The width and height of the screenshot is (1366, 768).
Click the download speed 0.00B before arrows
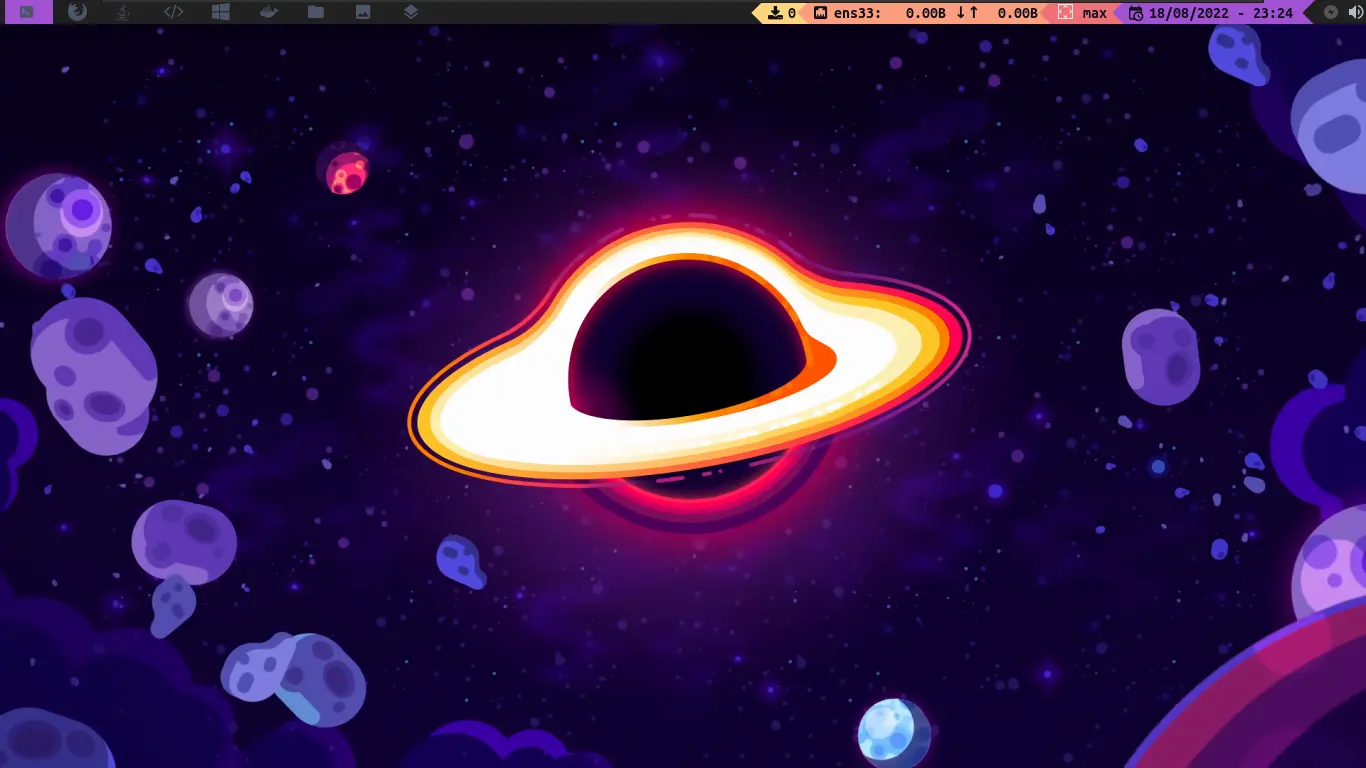(926, 13)
